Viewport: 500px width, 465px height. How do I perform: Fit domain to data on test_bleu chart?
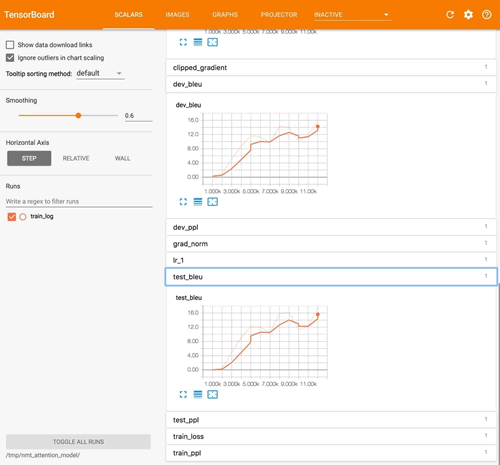click(213, 394)
